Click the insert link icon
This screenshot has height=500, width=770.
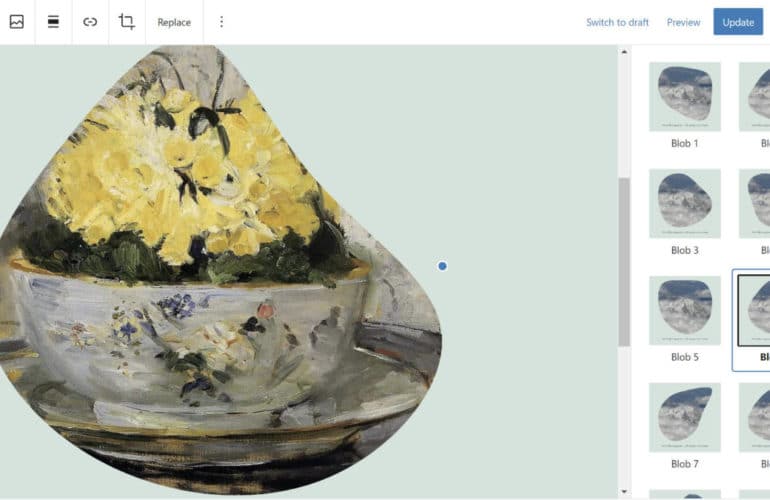tap(90, 22)
